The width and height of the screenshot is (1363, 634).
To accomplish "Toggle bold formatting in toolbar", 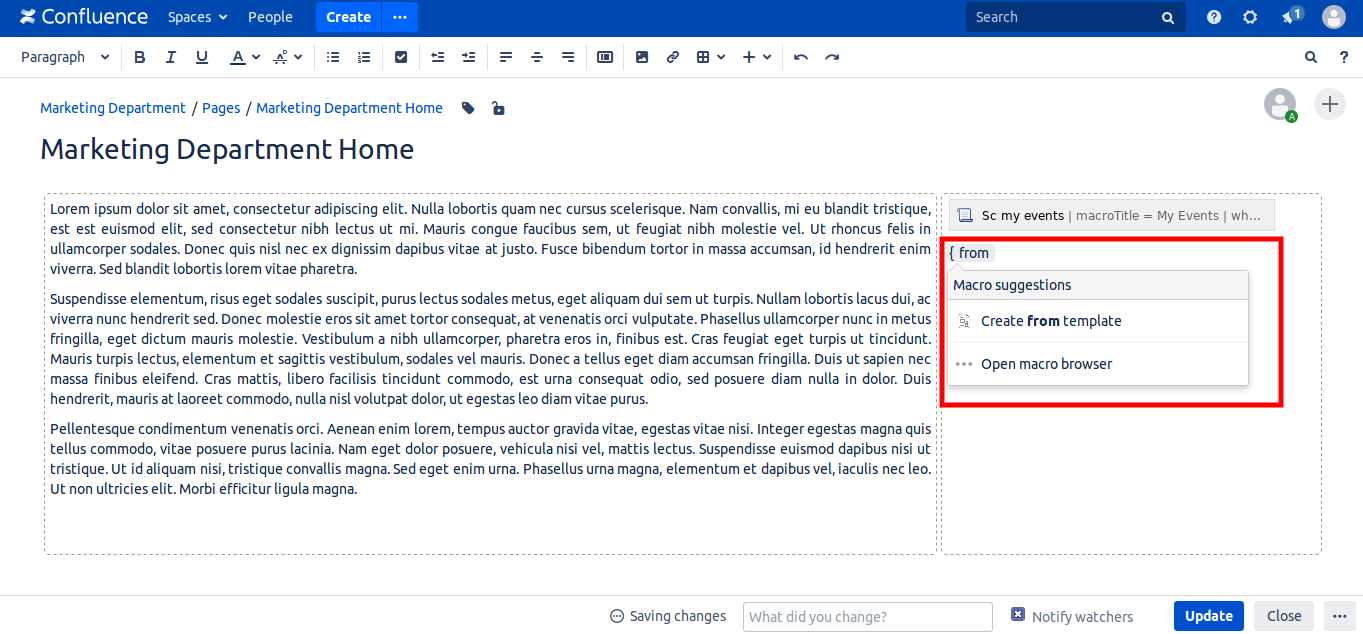I will pyautogui.click(x=140, y=57).
